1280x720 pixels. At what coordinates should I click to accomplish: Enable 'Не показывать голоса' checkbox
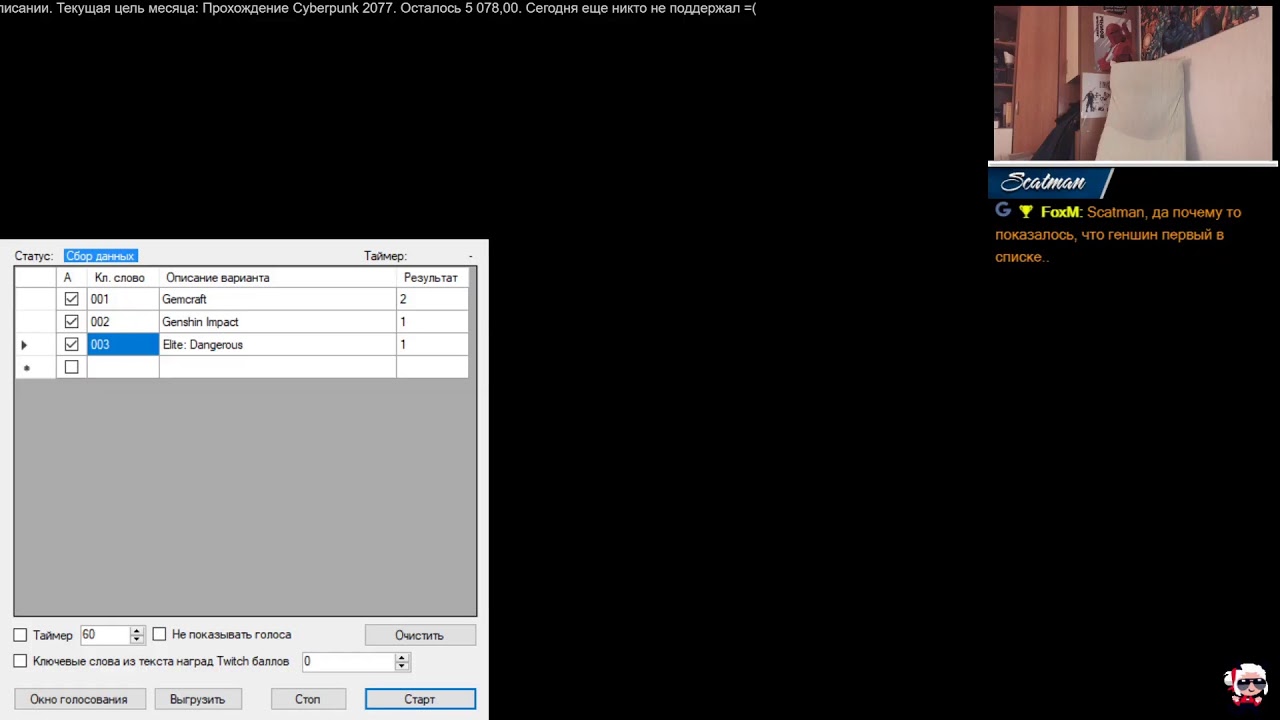[159, 635]
